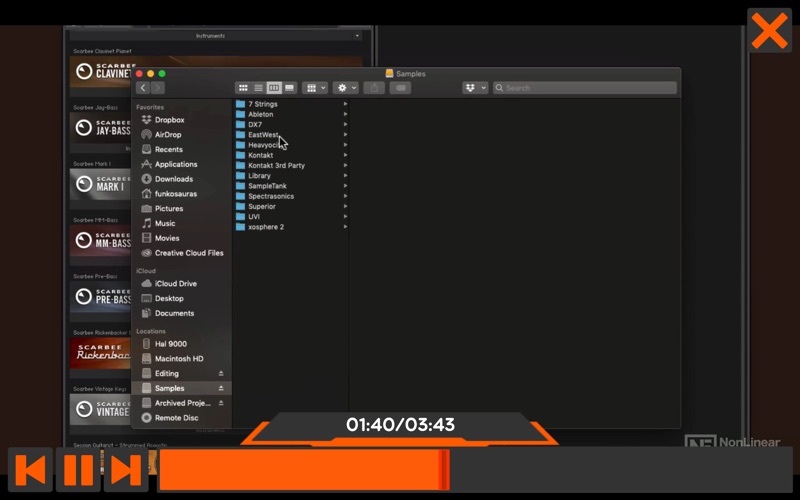Switch Finder to icon view
Image resolution: width=800 pixels, height=500 pixels.
[x=243, y=88]
